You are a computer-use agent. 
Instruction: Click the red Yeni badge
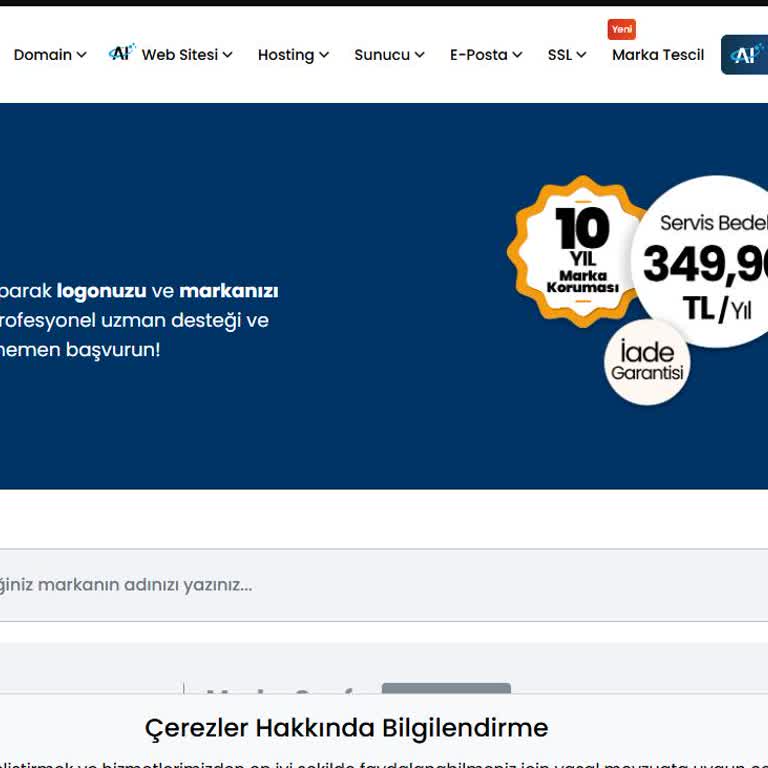coord(622,29)
